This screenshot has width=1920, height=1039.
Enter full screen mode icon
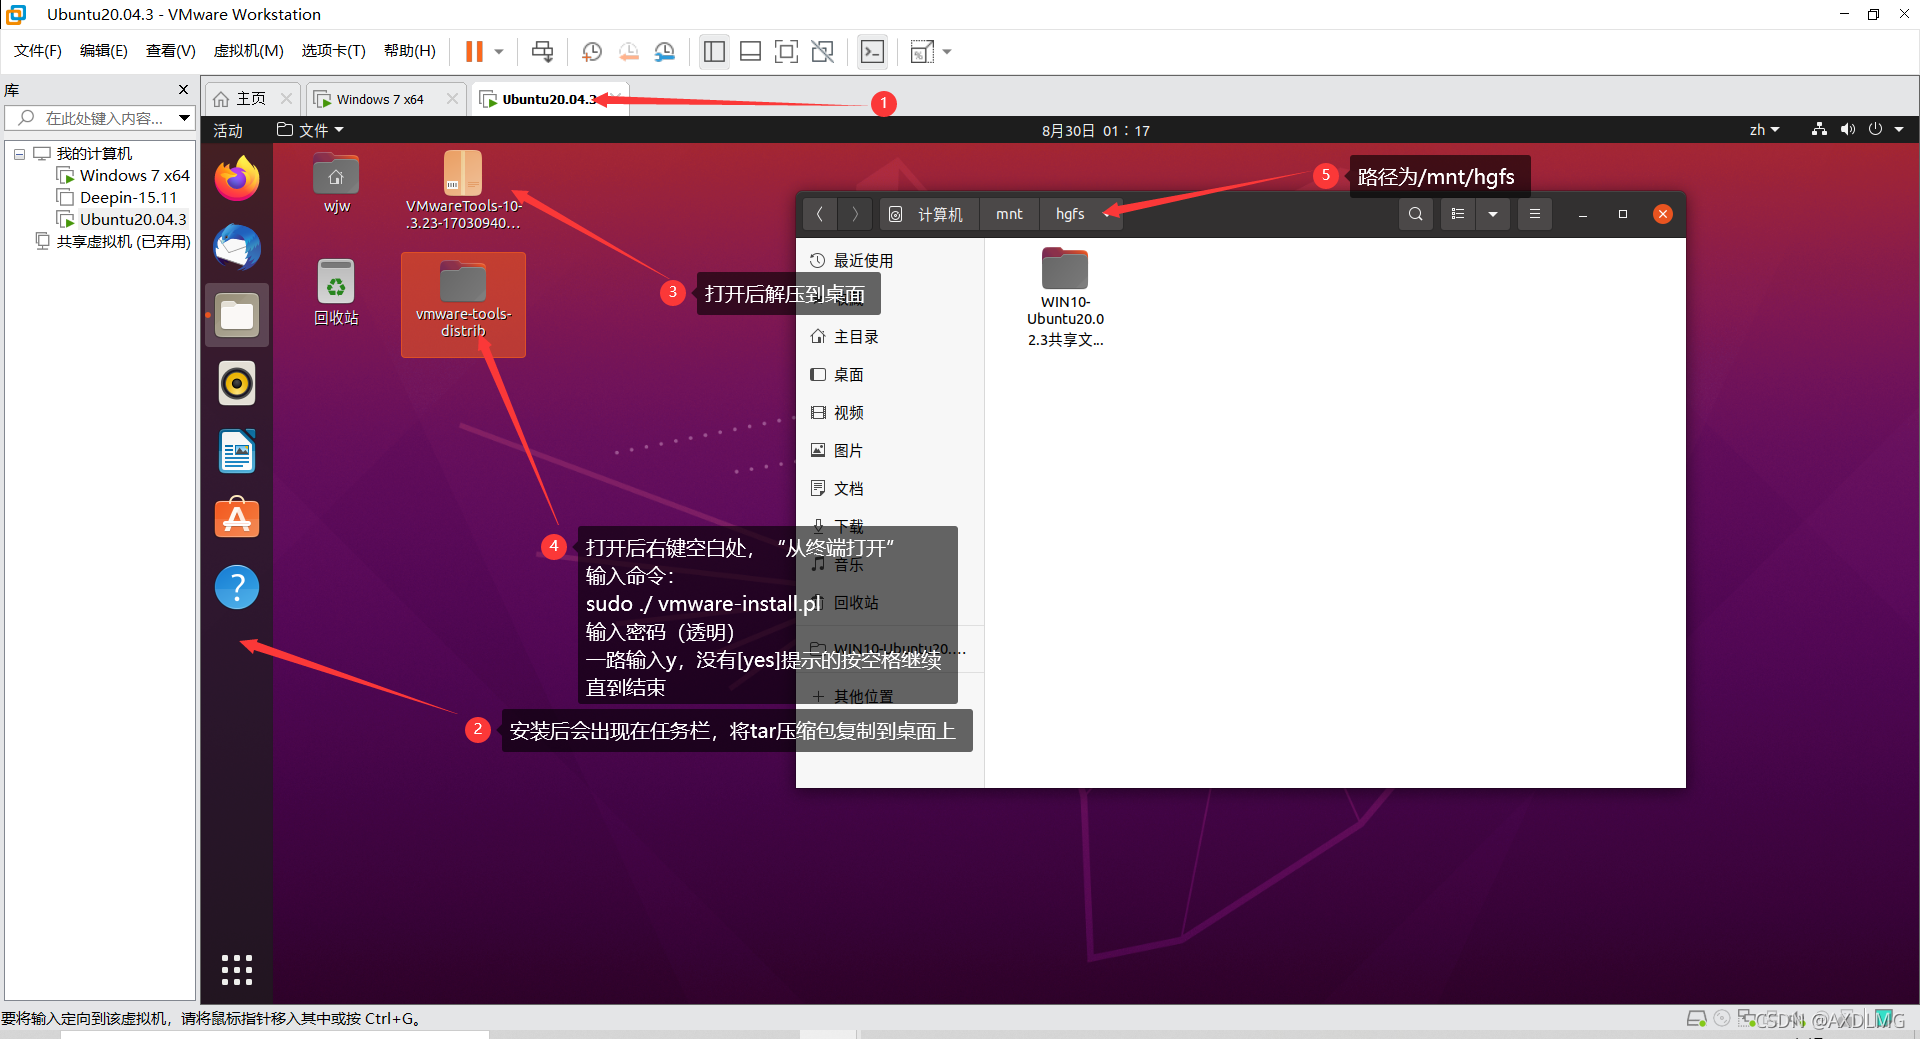click(x=786, y=51)
